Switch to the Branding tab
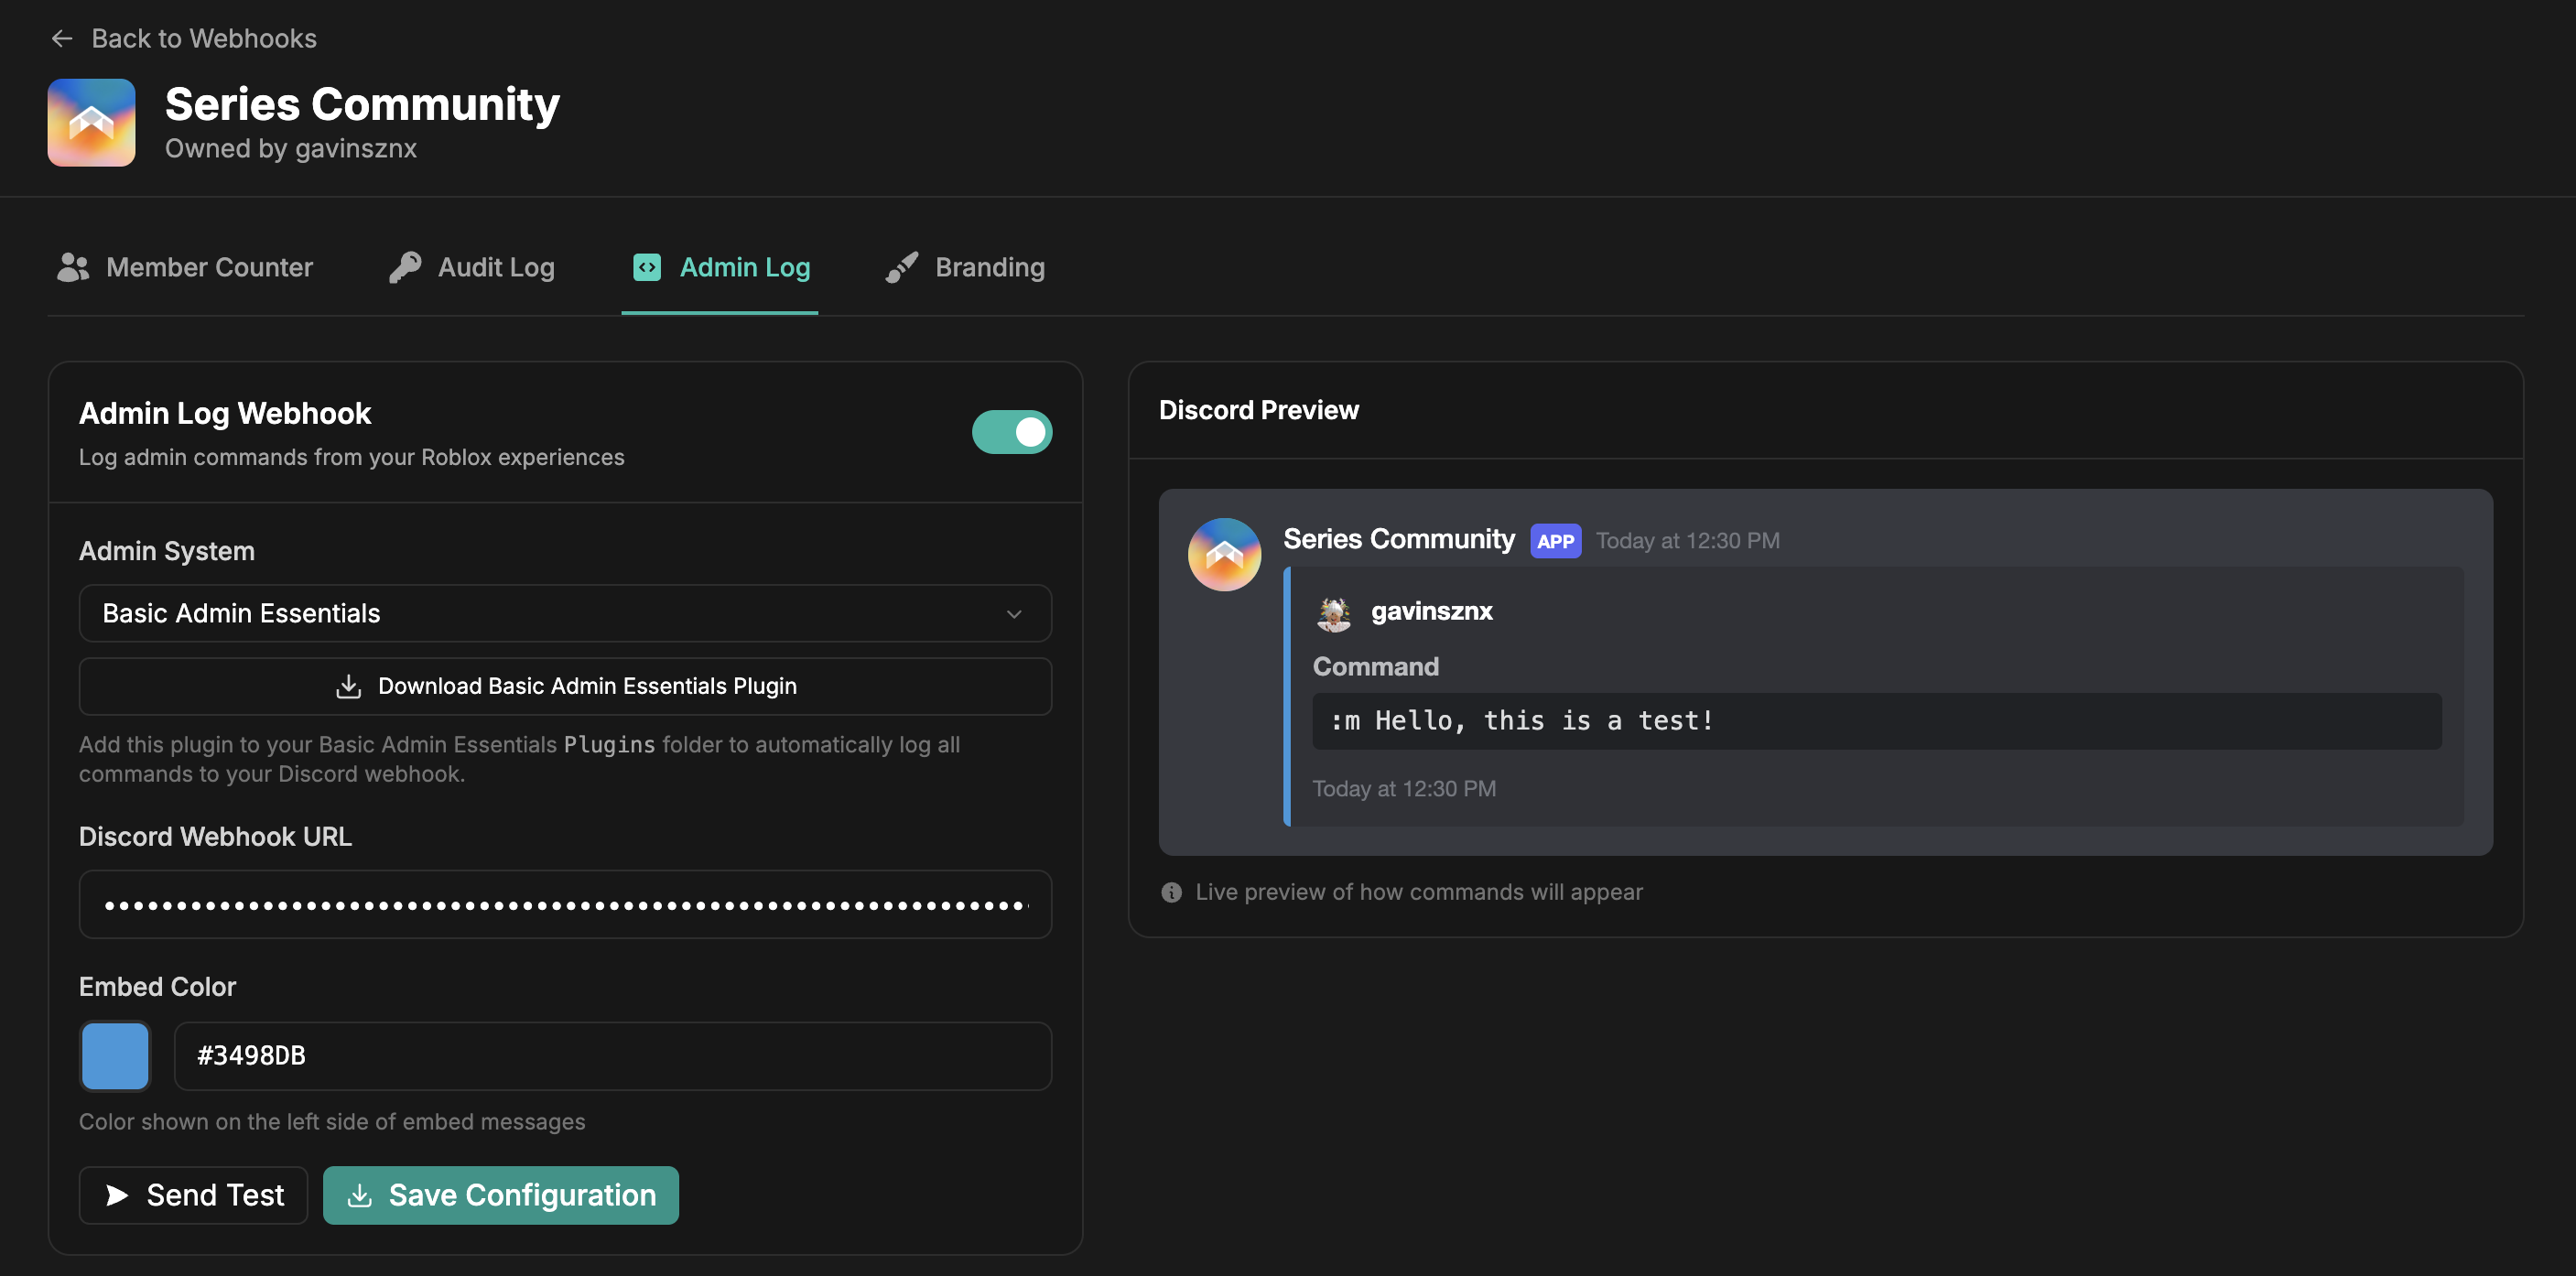Viewport: 2576px width, 1276px height. click(963, 266)
